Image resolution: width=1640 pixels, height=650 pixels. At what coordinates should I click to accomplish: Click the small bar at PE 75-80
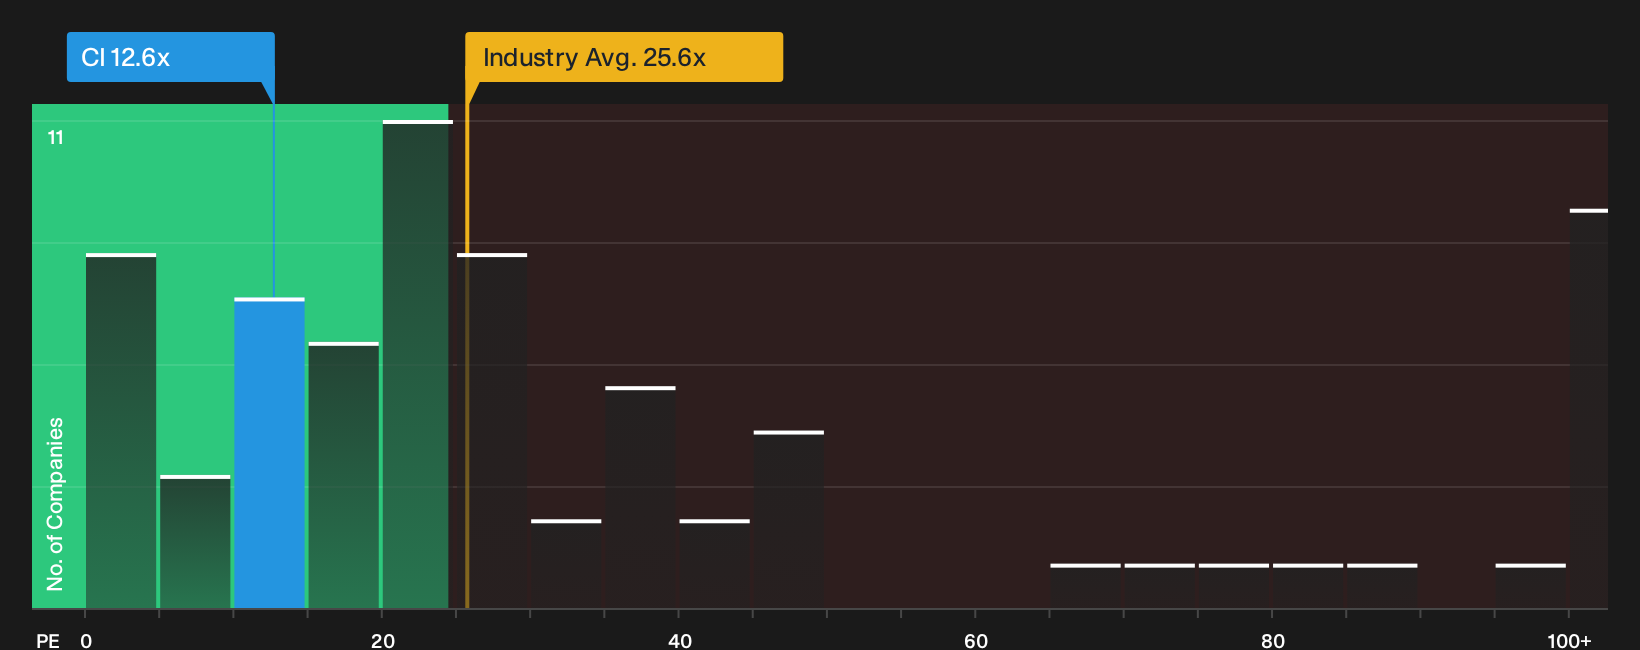point(1234,586)
